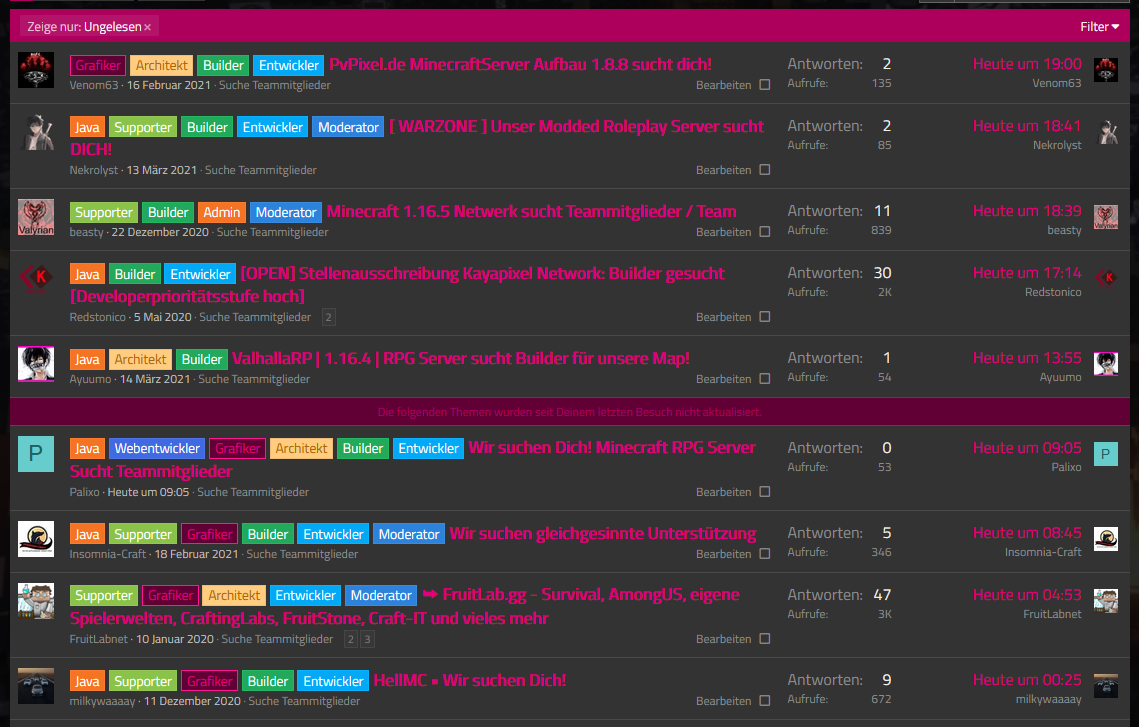The width and height of the screenshot is (1139, 727).
Task: Click beasty's Valyrian avatar at left of row
Action: (36, 216)
